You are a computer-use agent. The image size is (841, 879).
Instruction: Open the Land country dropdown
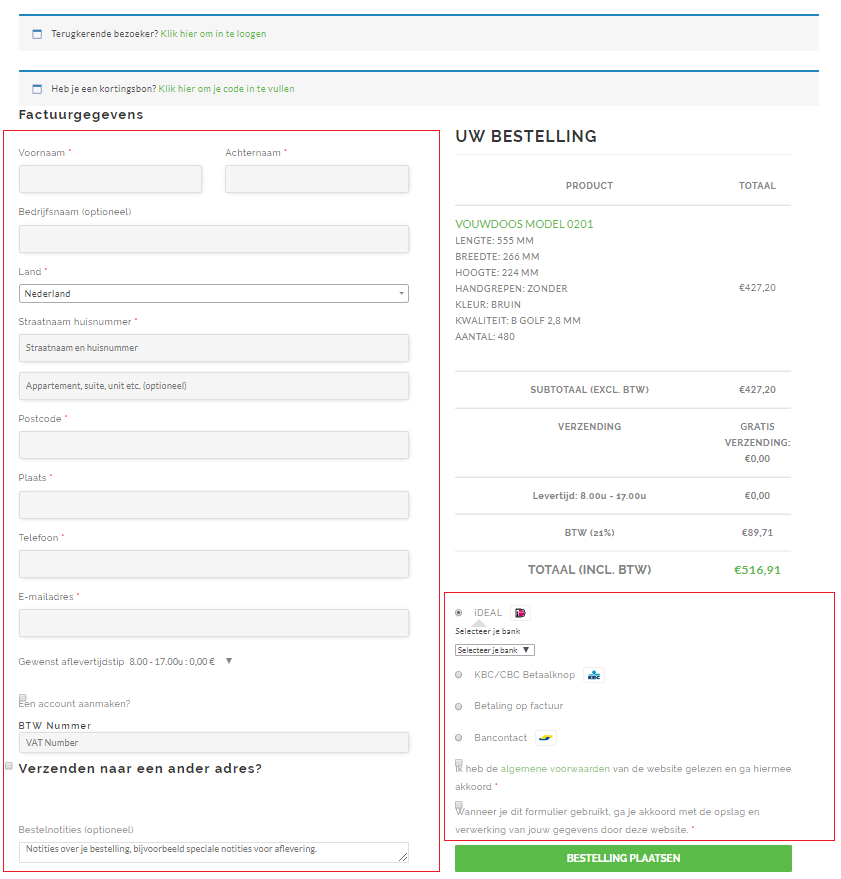213,294
